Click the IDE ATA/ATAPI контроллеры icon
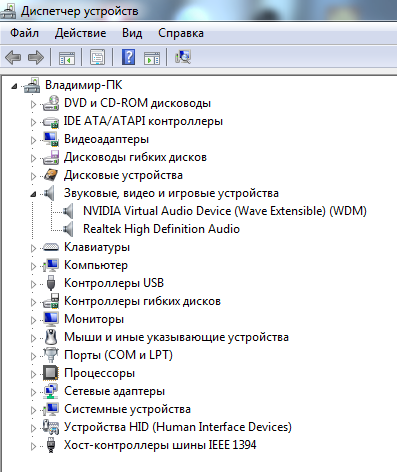This screenshot has height=472, width=397. point(51,122)
